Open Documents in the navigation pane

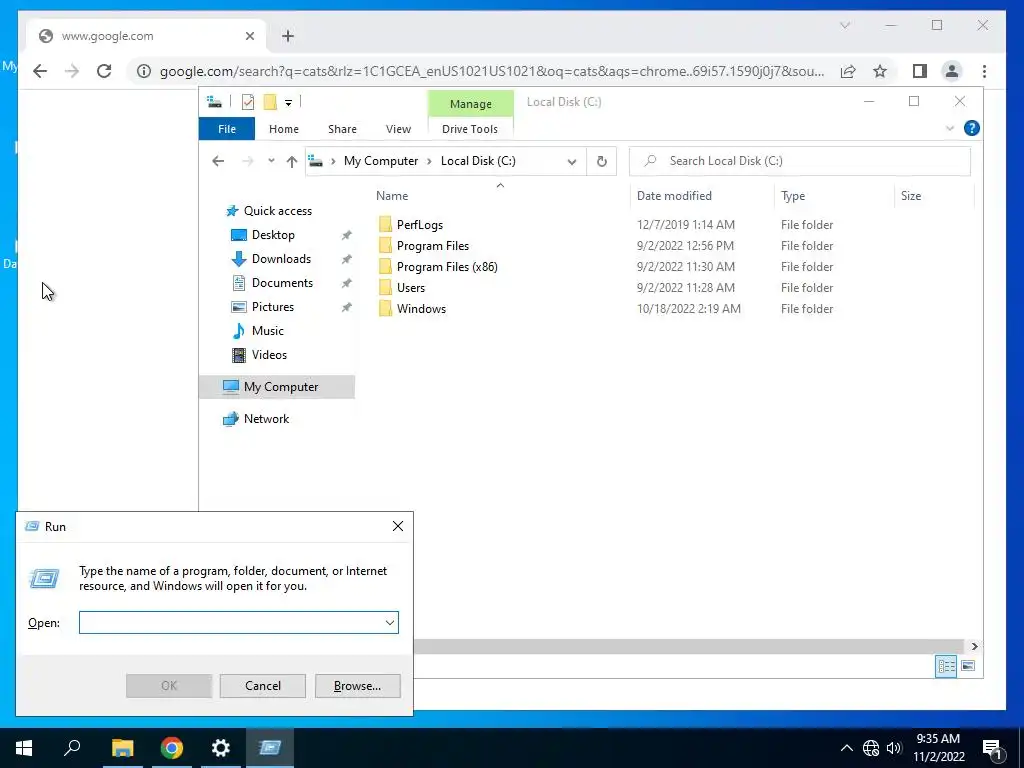tap(282, 283)
